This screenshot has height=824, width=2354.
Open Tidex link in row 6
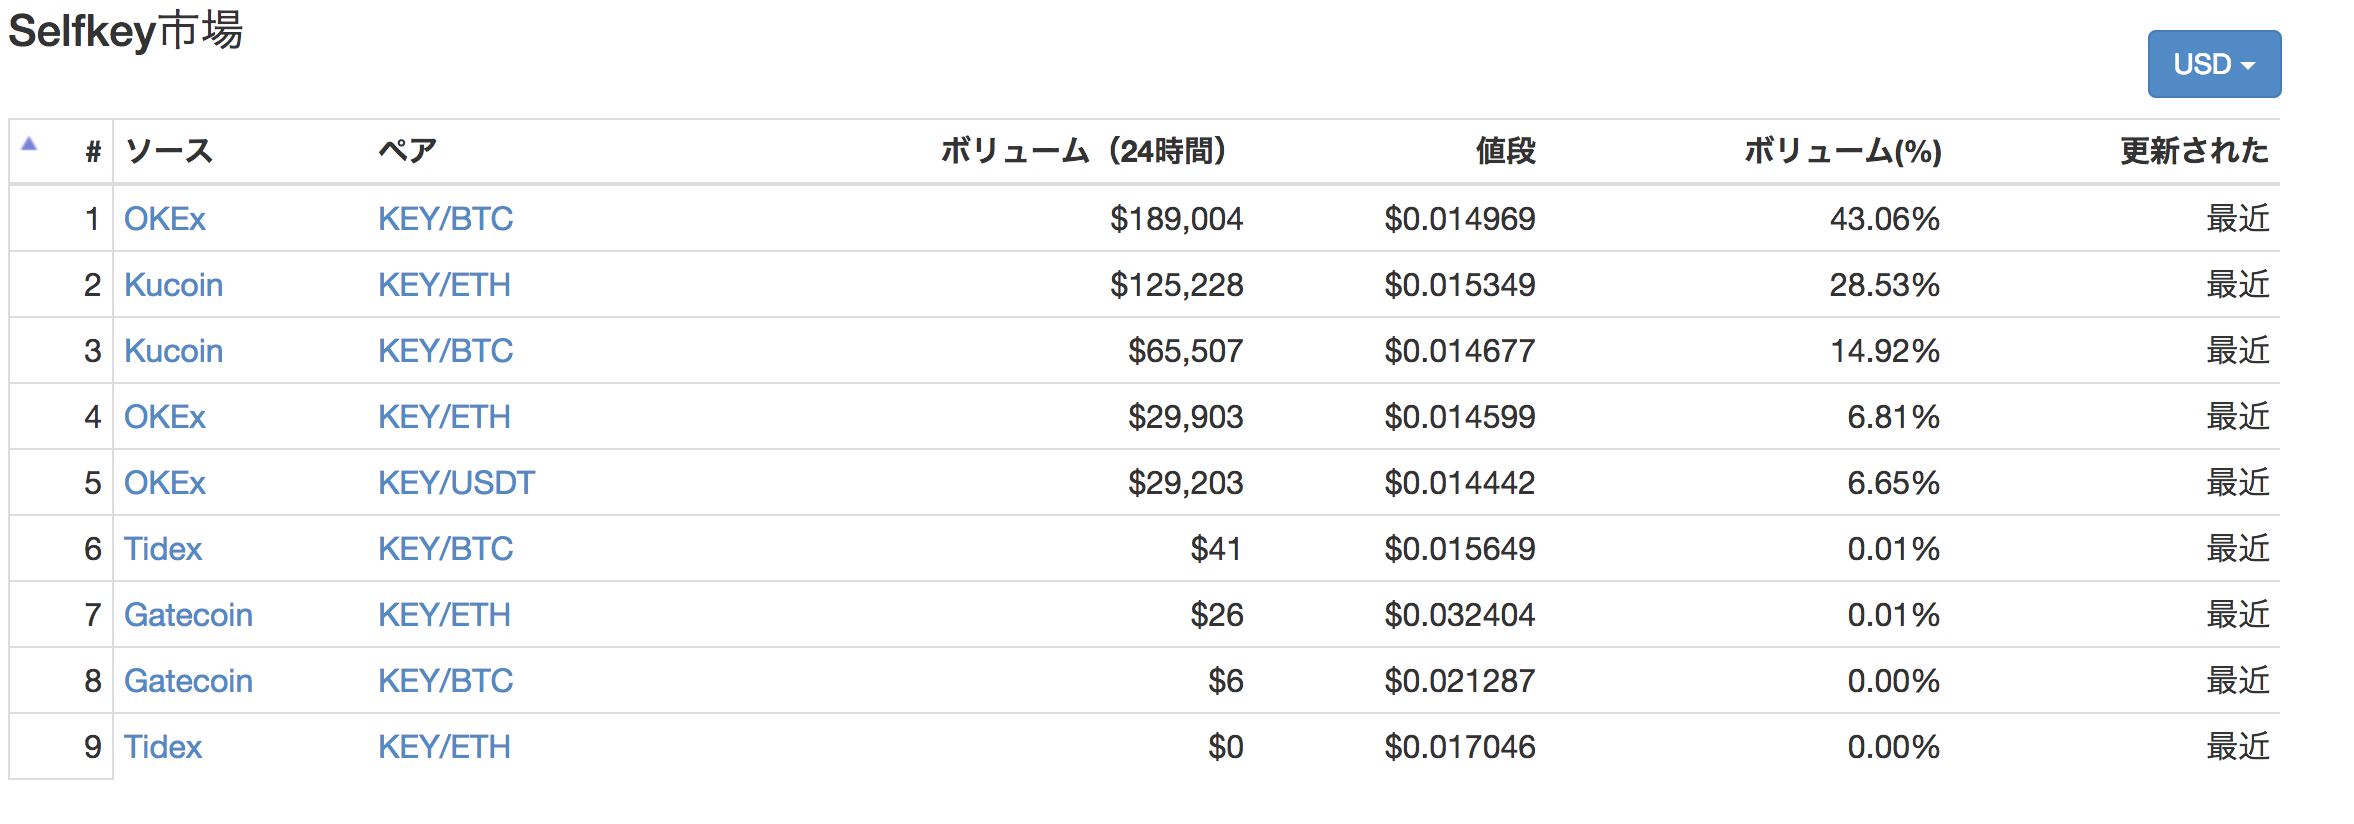[x=163, y=548]
